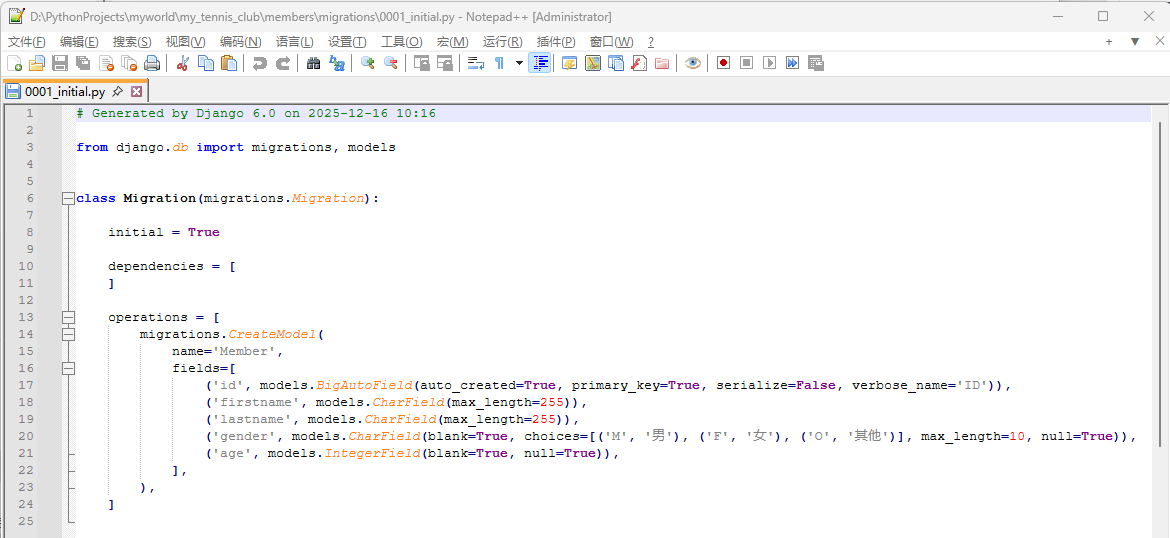Open the 编码(N) menu
Image resolution: width=1170 pixels, height=538 pixels.
click(x=240, y=42)
